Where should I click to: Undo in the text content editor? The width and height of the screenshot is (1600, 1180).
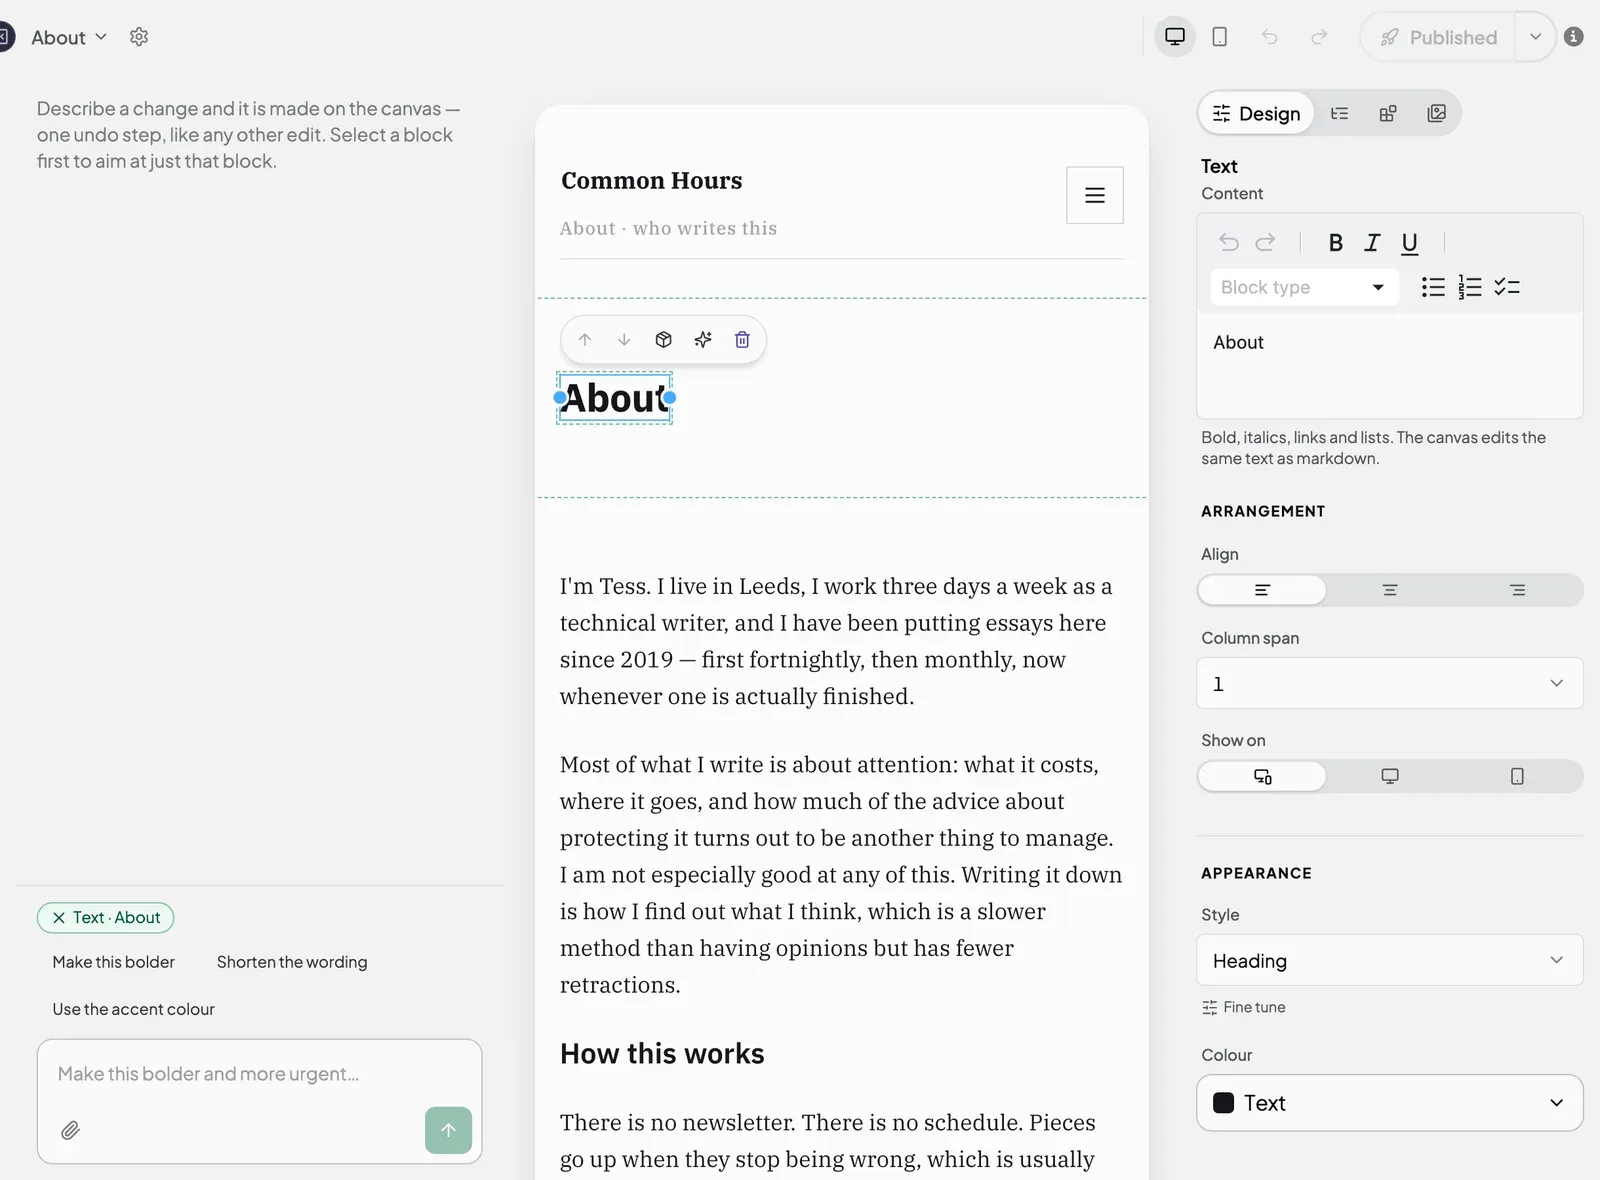[1229, 243]
